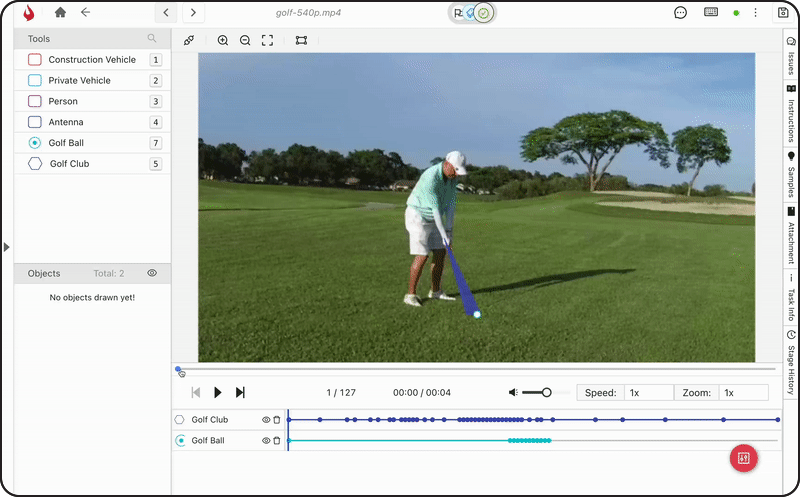
Task: Expand the collapsed left side panel
Action: 6,246
